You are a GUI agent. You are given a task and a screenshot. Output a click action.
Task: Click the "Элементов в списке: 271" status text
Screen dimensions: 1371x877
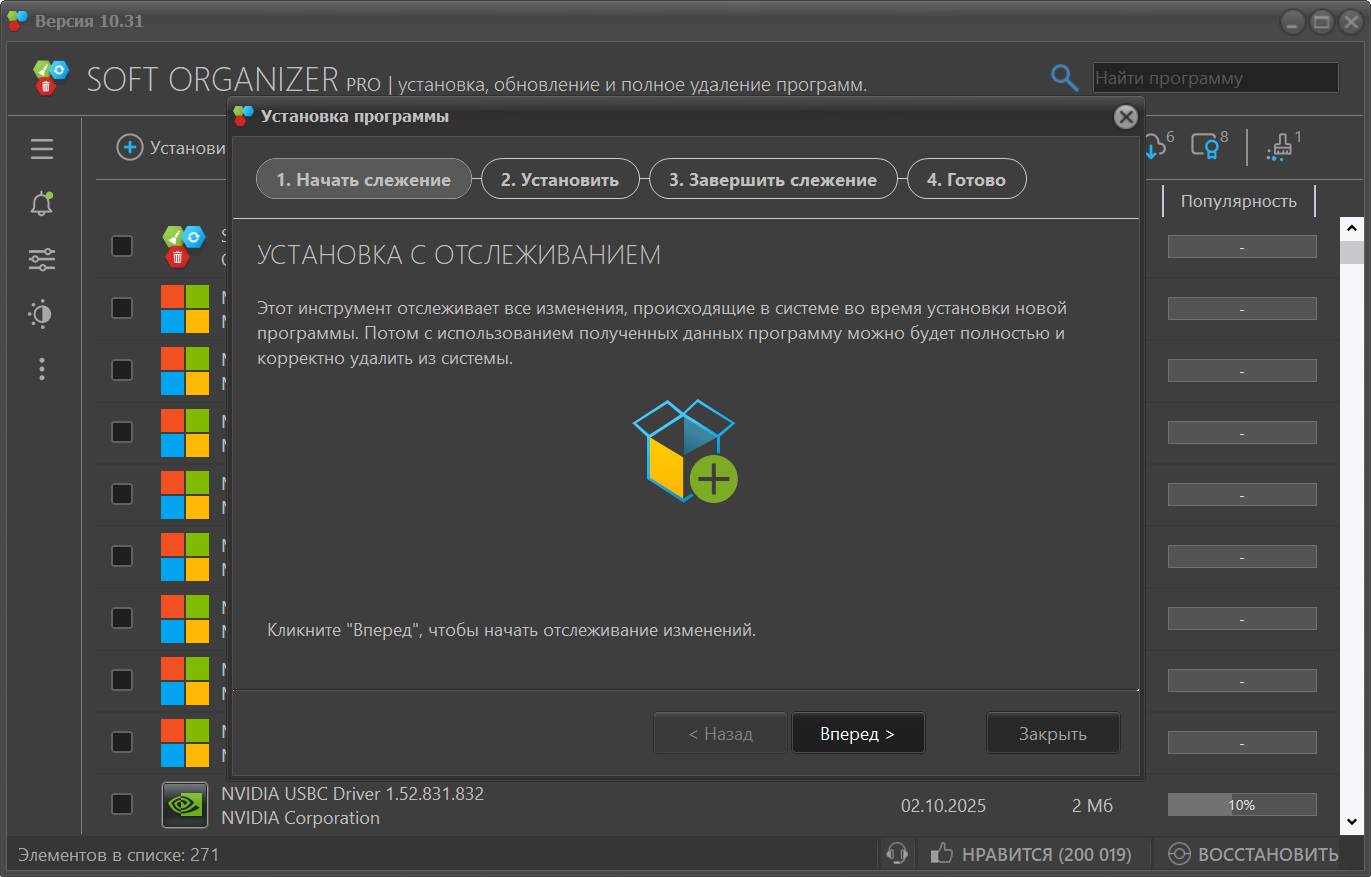click(x=118, y=854)
